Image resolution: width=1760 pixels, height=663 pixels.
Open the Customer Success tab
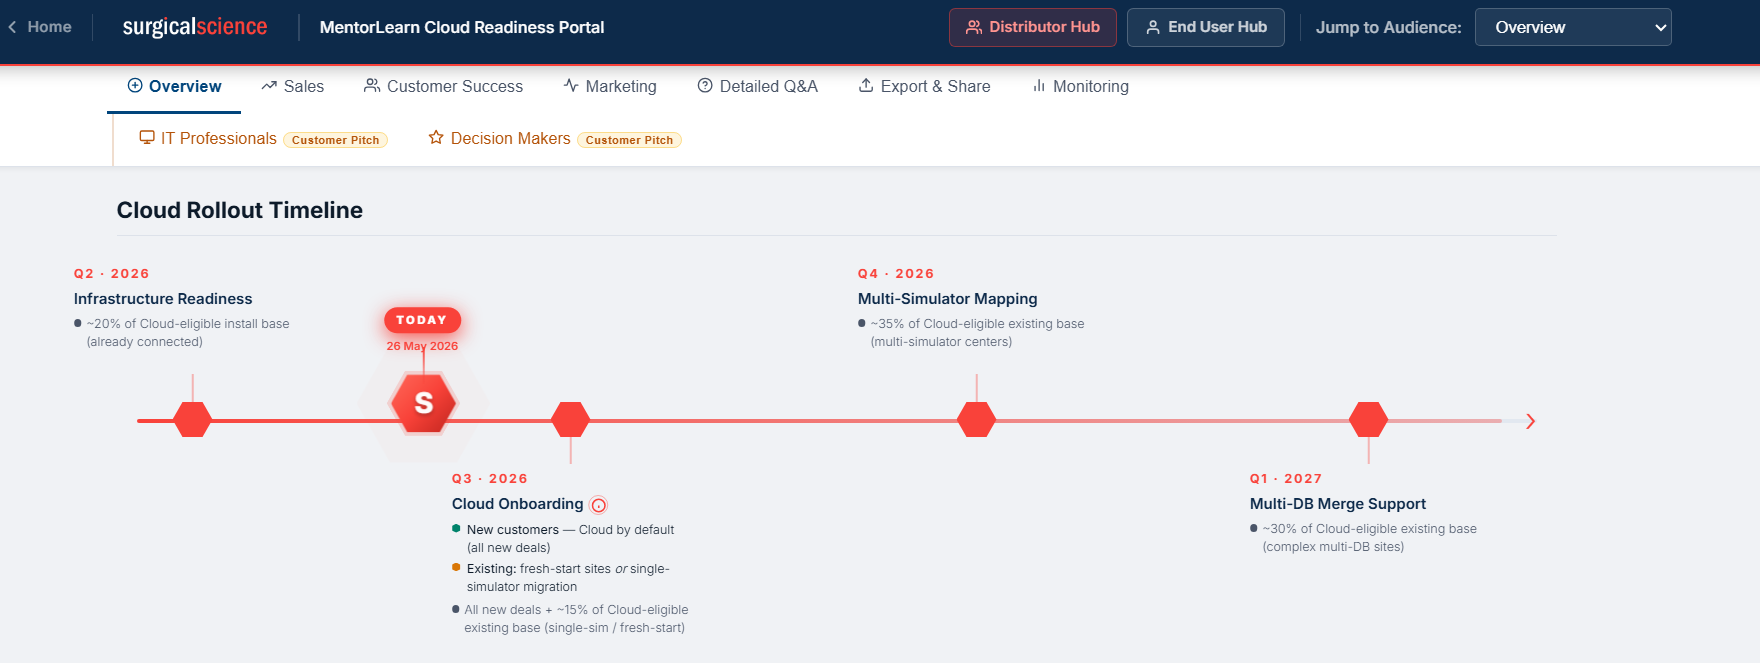coord(443,86)
